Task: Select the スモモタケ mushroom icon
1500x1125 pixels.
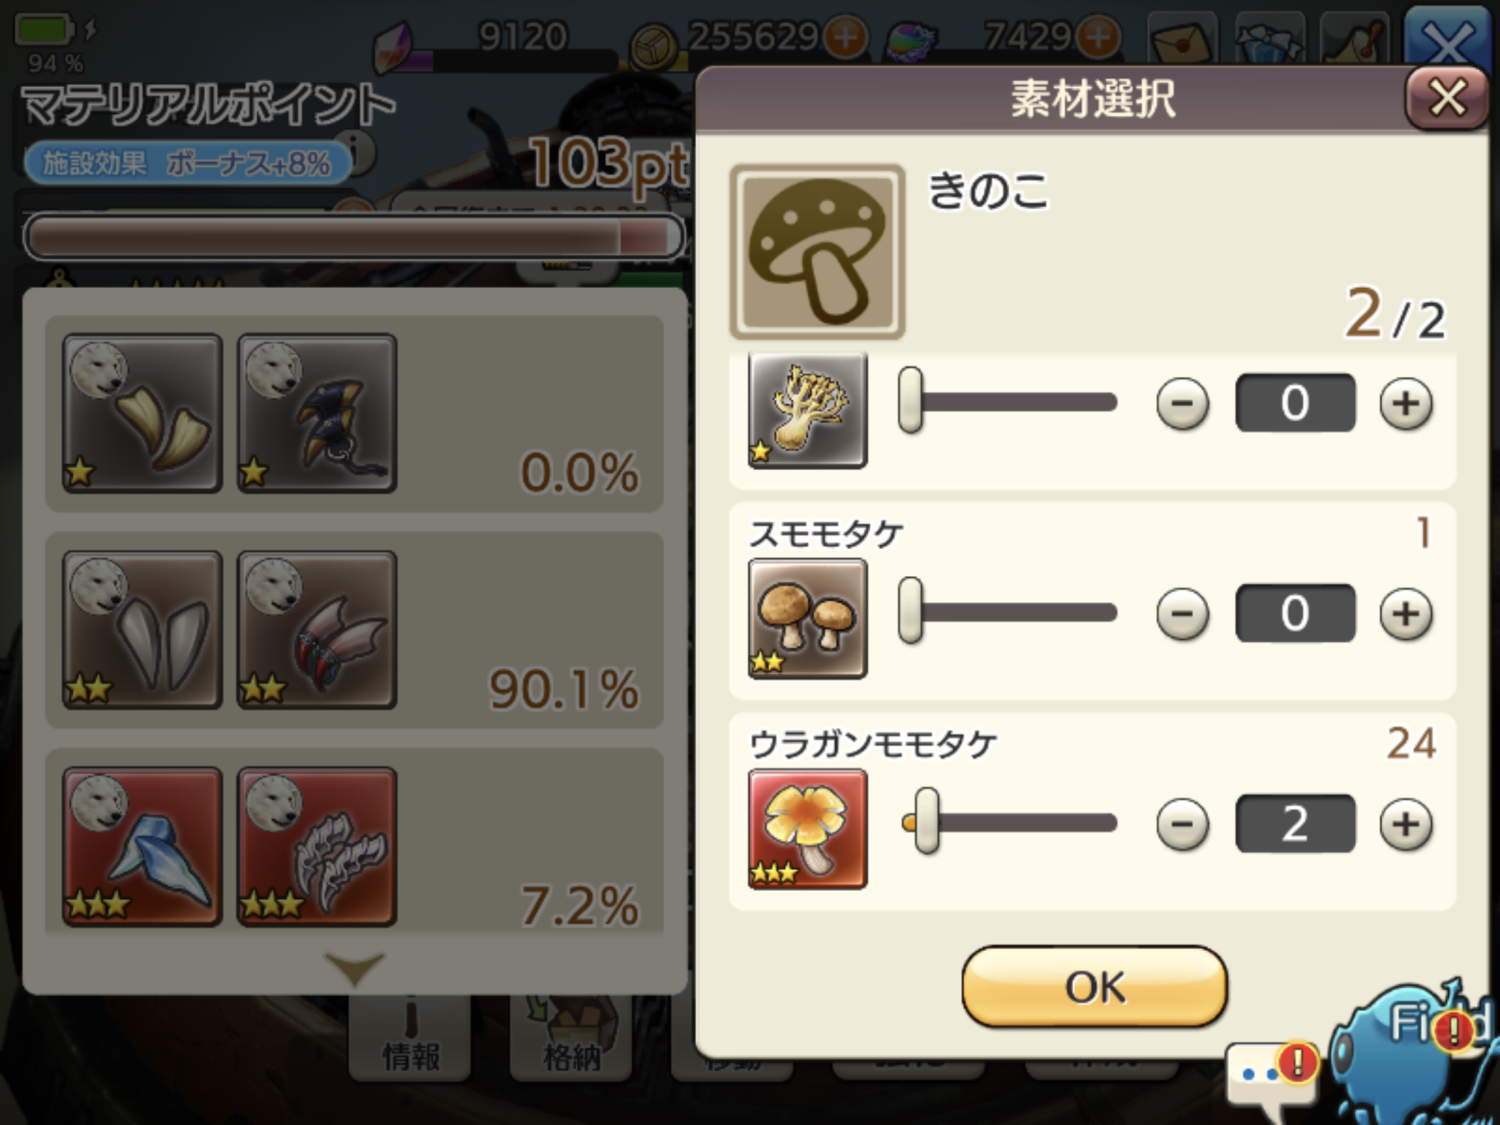Action: tap(808, 618)
